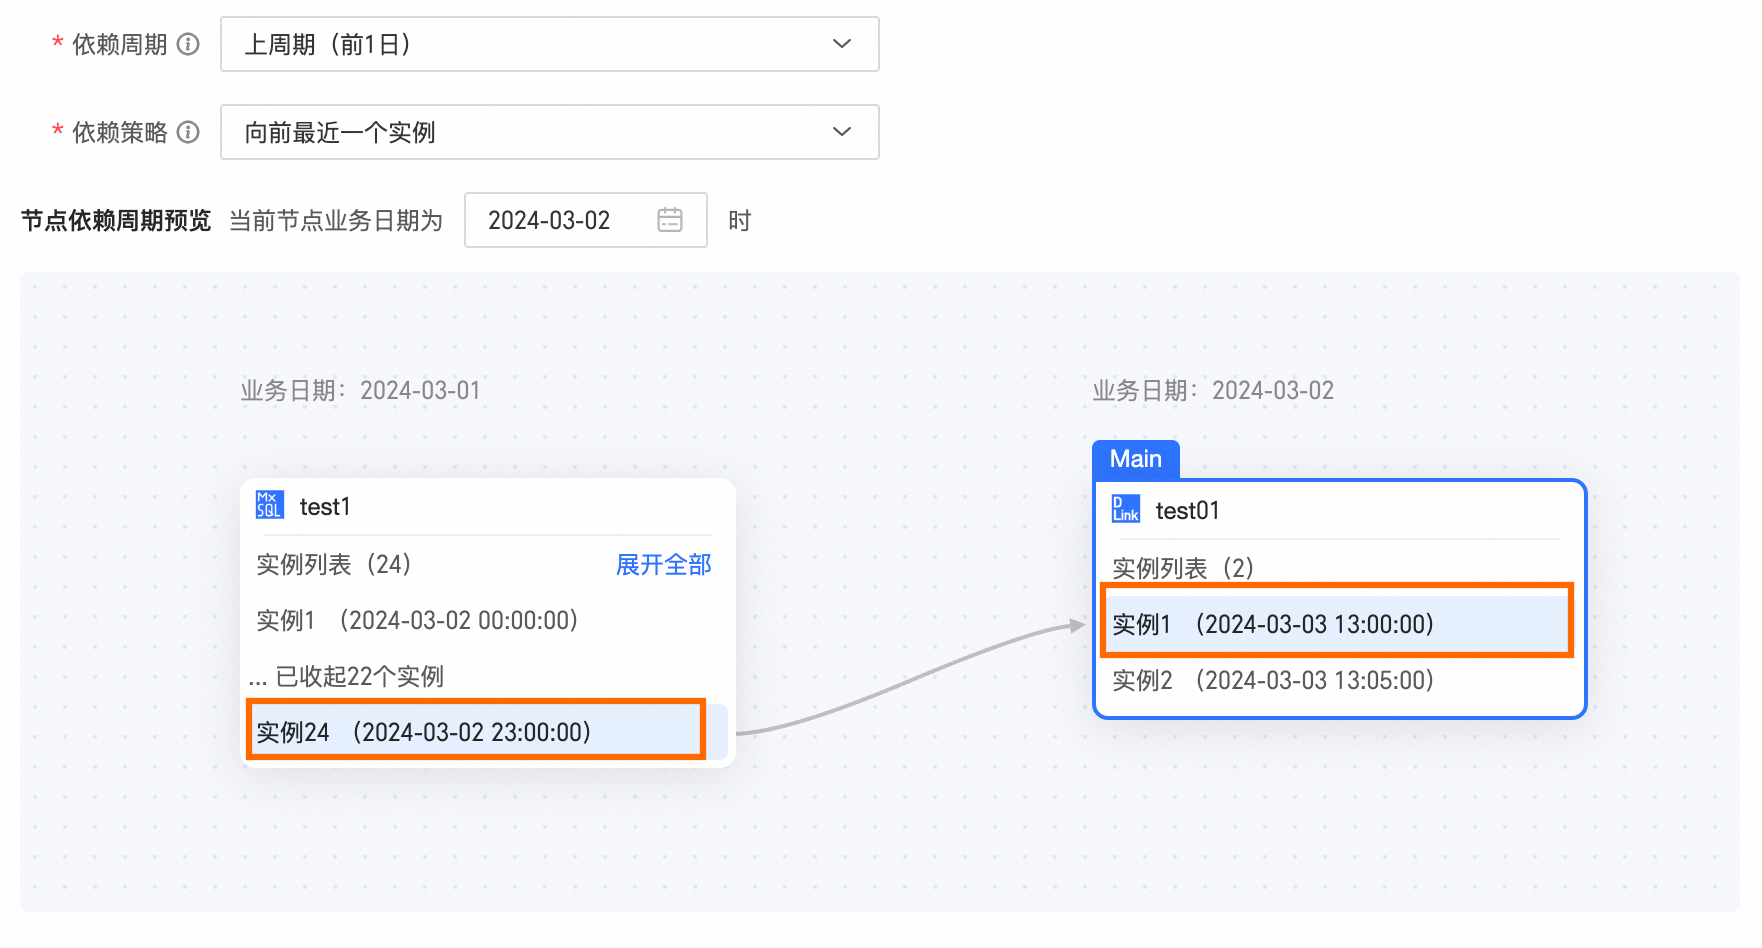Click the 业务日期：2024-03-01 label
1762x948 pixels.
coord(360,390)
